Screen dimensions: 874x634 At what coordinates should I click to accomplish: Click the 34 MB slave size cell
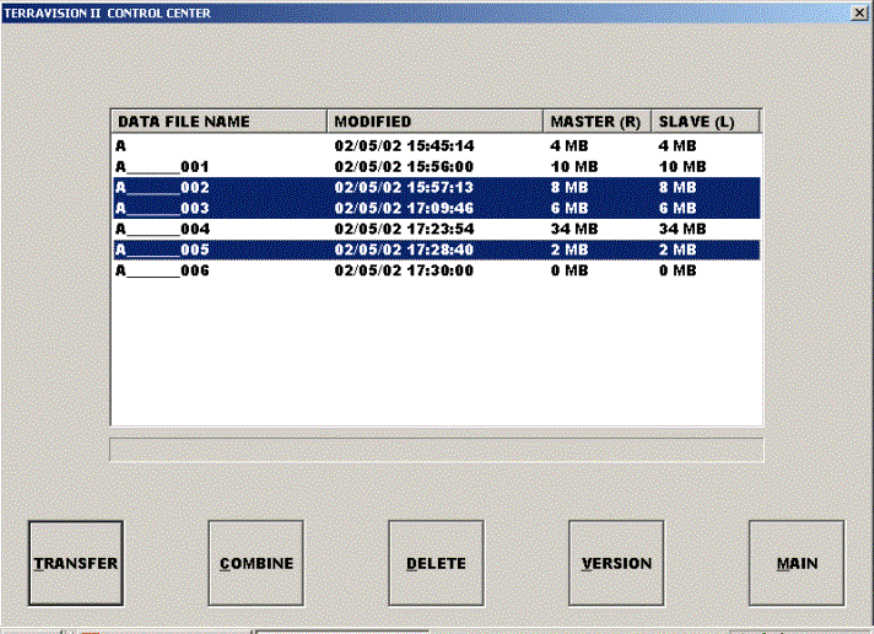point(682,229)
